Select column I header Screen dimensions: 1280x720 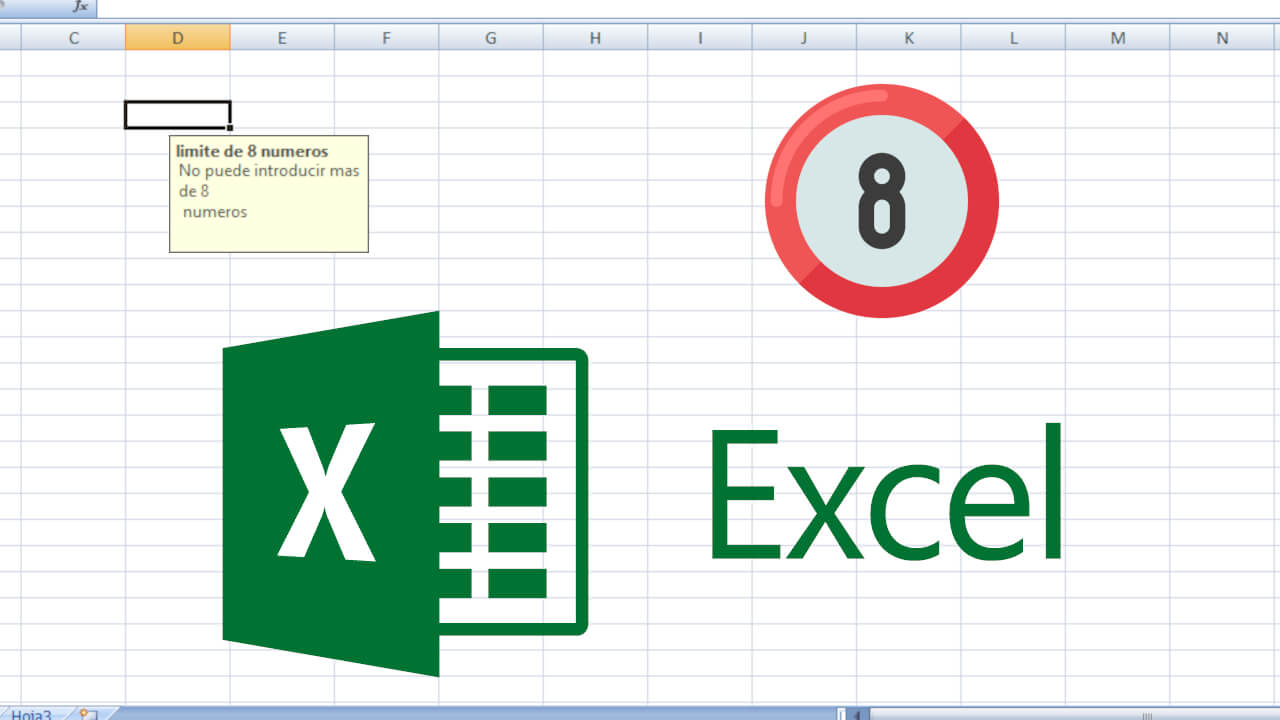click(700, 38)
